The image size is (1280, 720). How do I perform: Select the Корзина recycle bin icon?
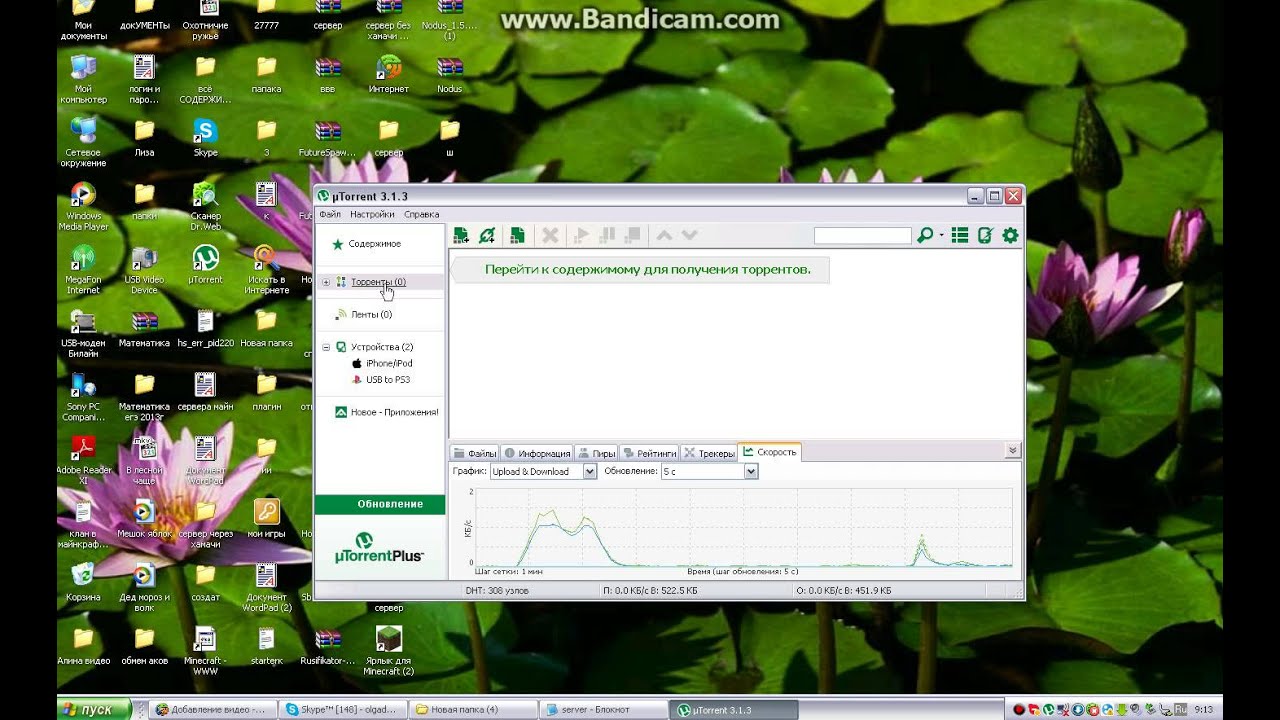(x=83, y=581)
